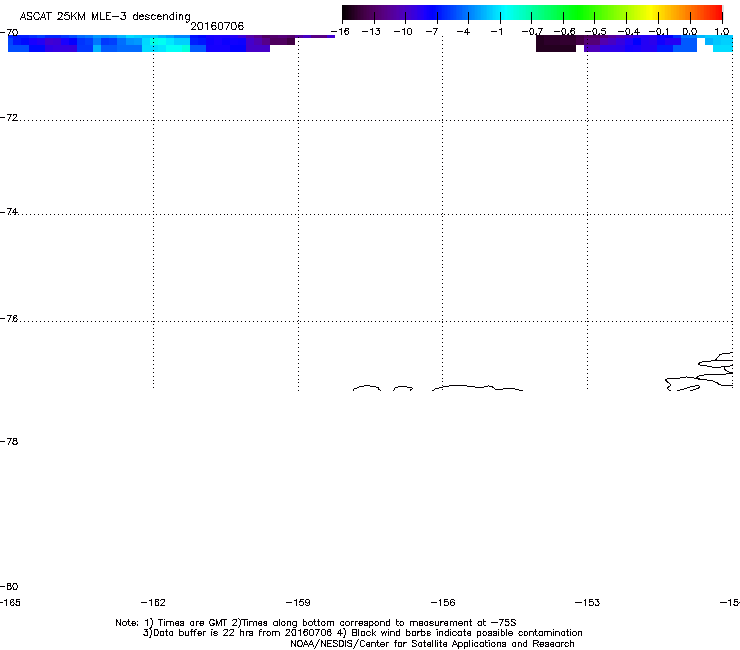Click the '-4' color scale label
The width and height of the screenshot is (740, 650).
[x=463, y=32]
